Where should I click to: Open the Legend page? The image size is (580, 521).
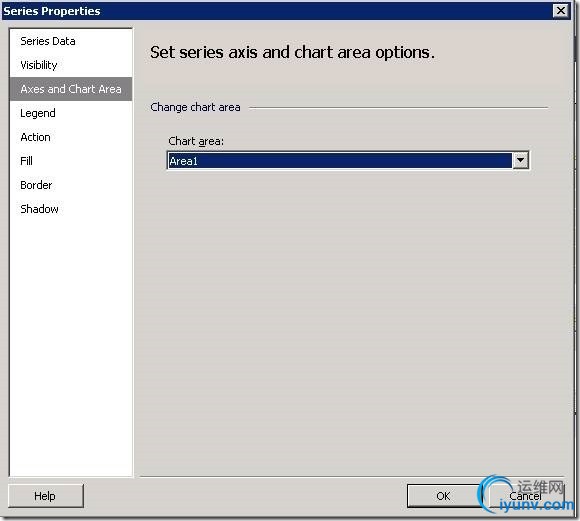[70, 113]
